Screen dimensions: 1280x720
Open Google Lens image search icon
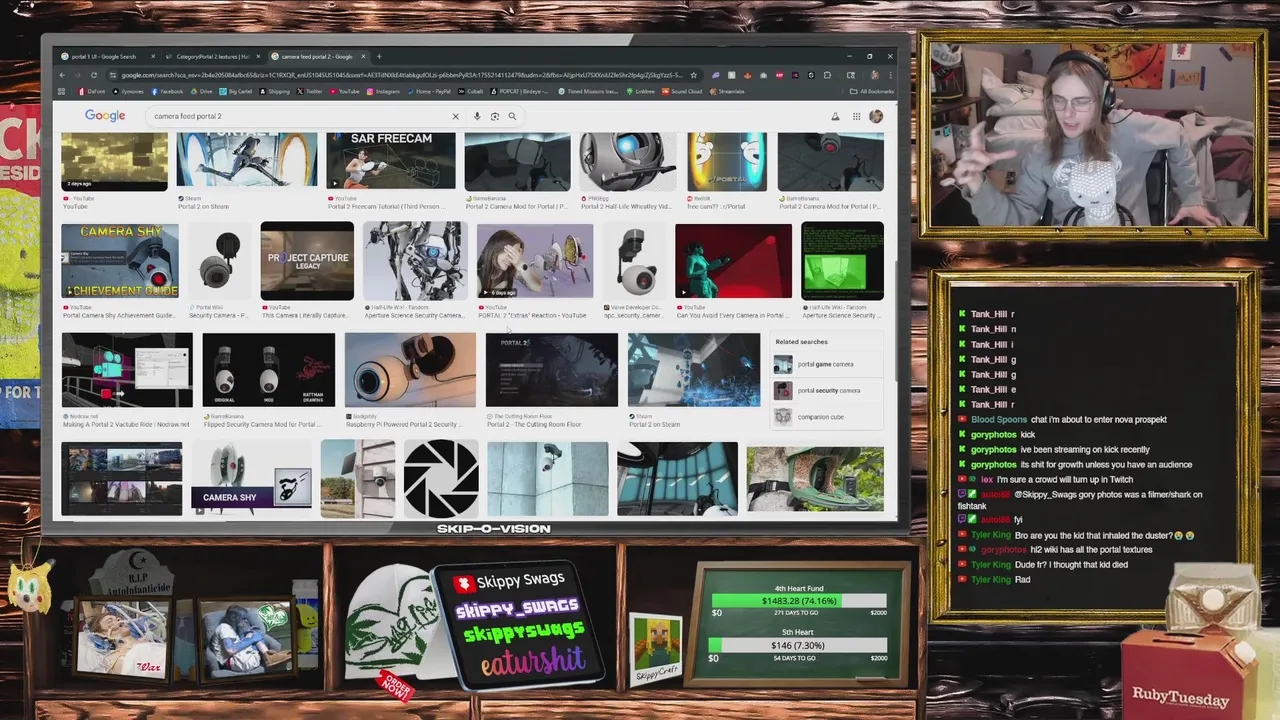494,116
